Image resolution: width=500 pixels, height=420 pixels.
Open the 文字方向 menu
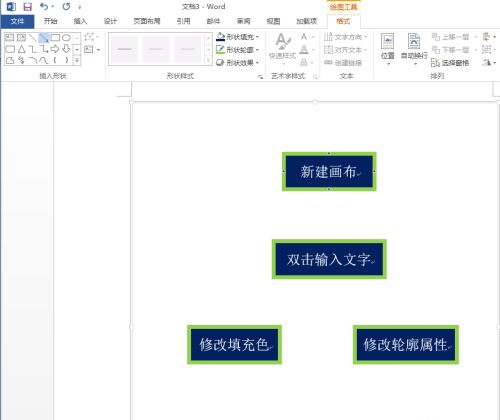coord(345,37)
